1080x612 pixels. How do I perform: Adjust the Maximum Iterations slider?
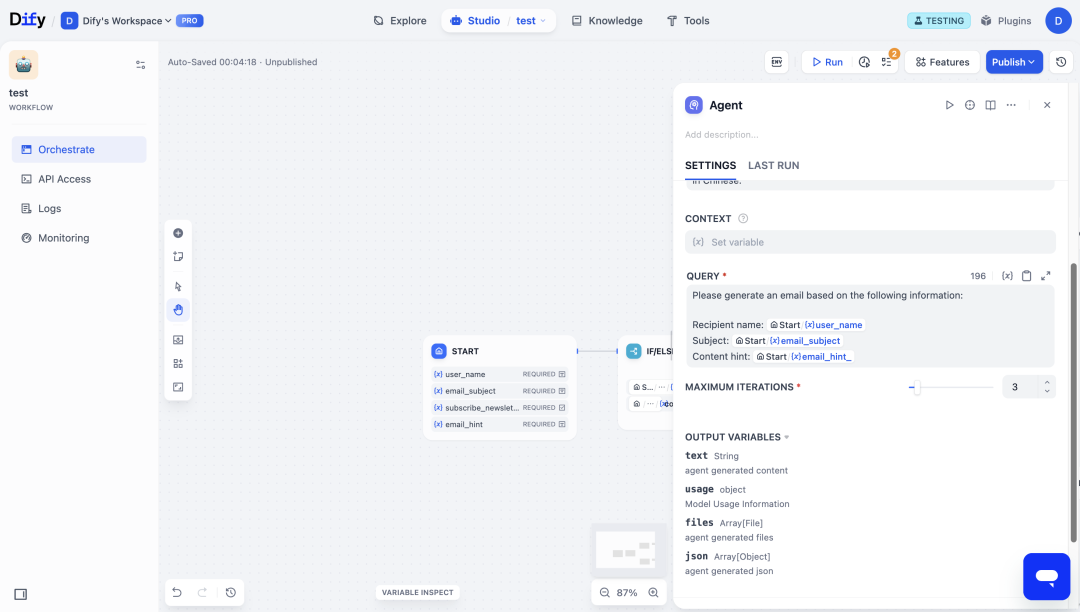(916, 388)
